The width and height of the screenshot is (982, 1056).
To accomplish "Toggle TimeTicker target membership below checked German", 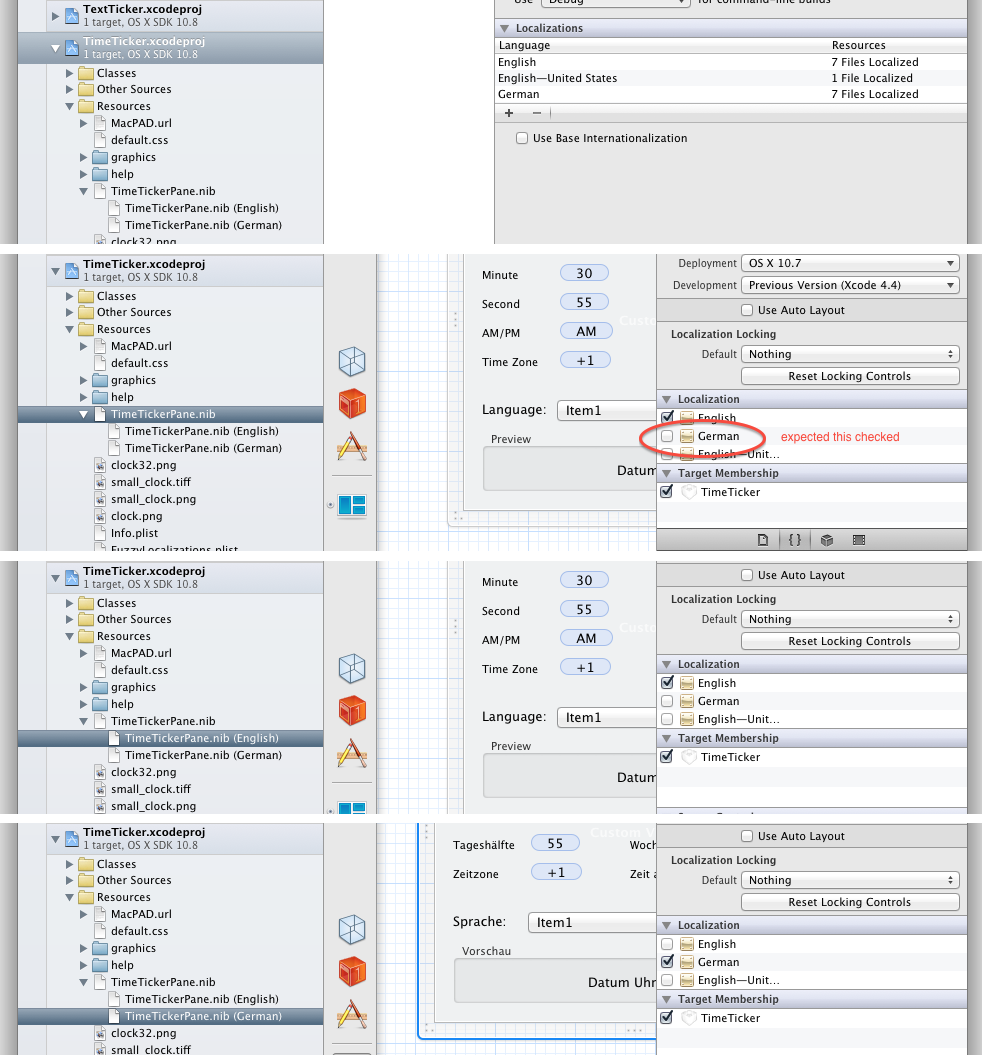I will (667, 1018).
